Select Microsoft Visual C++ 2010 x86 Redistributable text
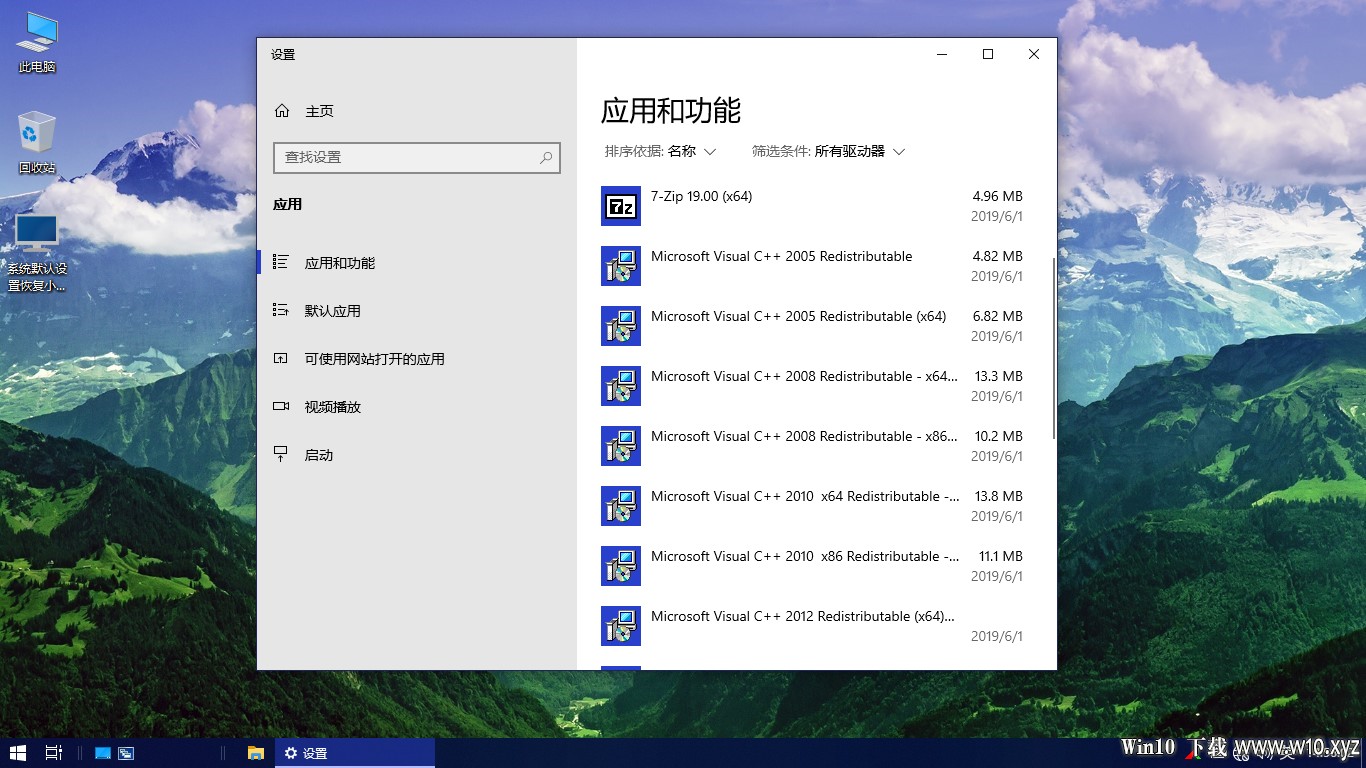The height and width of the screenshot is (768, 1366). [805, 556]
